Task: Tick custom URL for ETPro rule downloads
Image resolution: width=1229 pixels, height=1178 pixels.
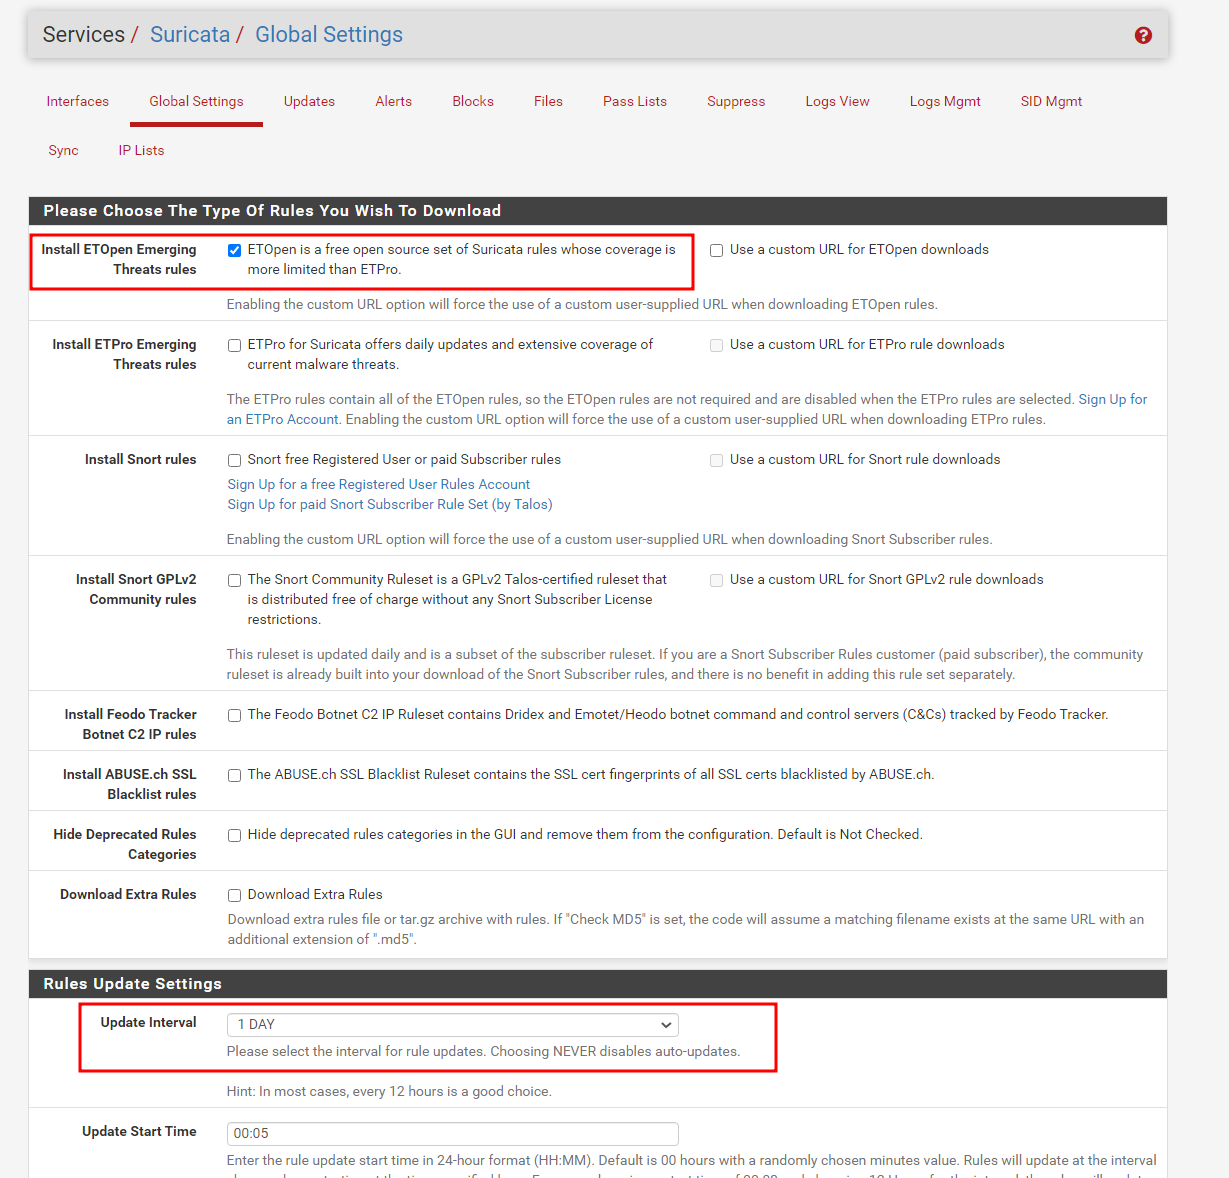Action: click(716, 345)
